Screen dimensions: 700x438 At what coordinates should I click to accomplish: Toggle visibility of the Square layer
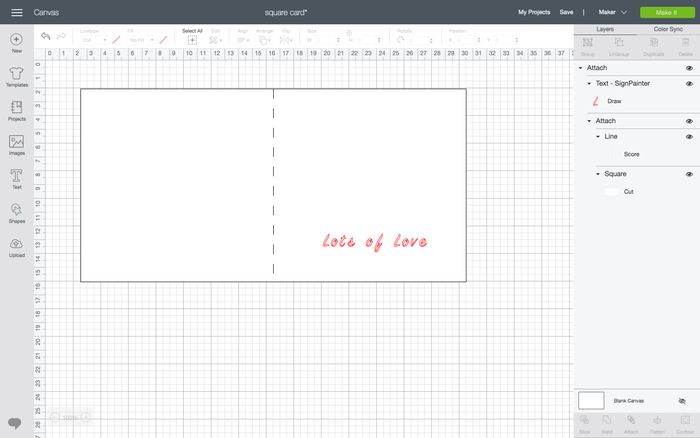pyautogui.click(x=689, y=174)
